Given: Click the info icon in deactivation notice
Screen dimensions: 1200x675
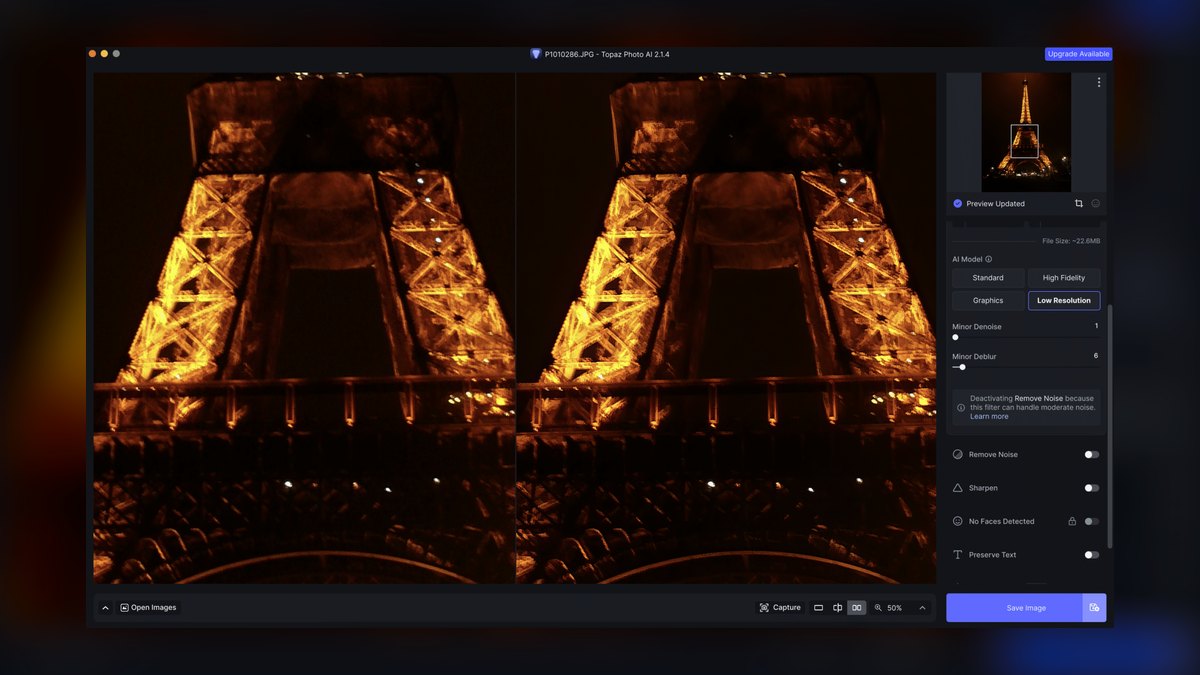Looking at the screenshot, I should click(962, 407).
